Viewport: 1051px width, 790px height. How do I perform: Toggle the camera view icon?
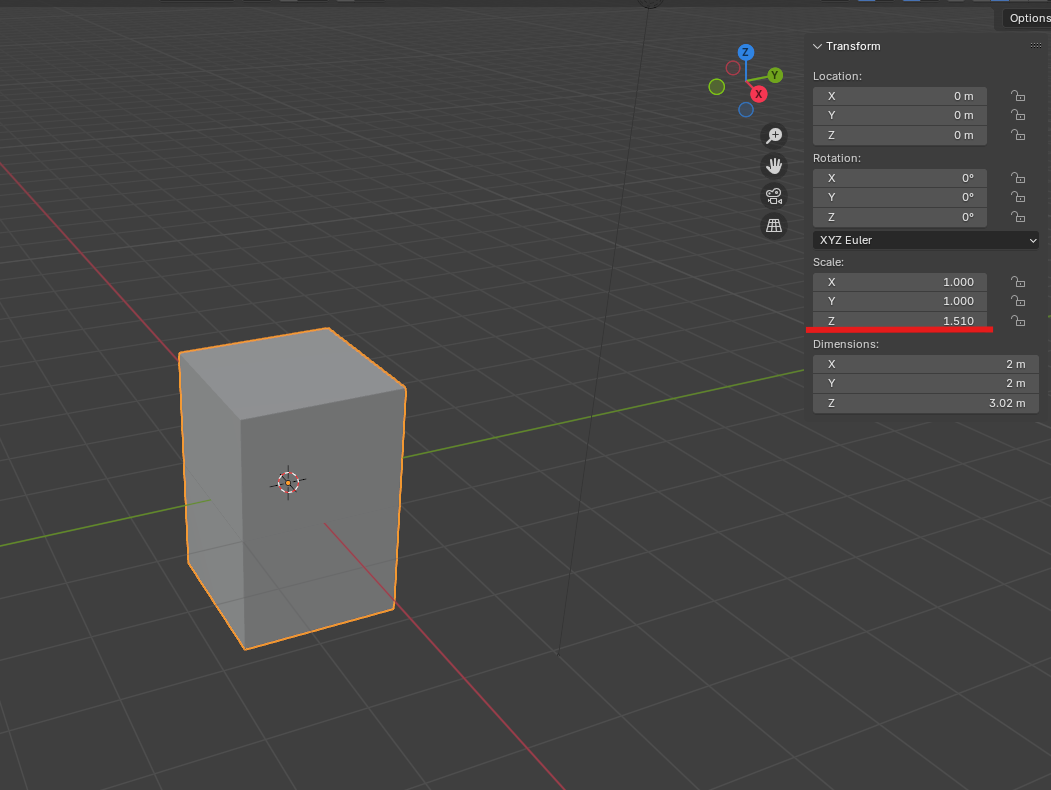point(774,196)
